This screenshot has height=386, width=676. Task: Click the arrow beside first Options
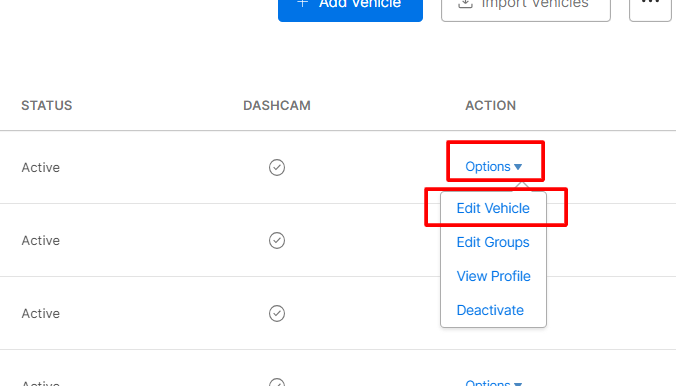[518, 167]
